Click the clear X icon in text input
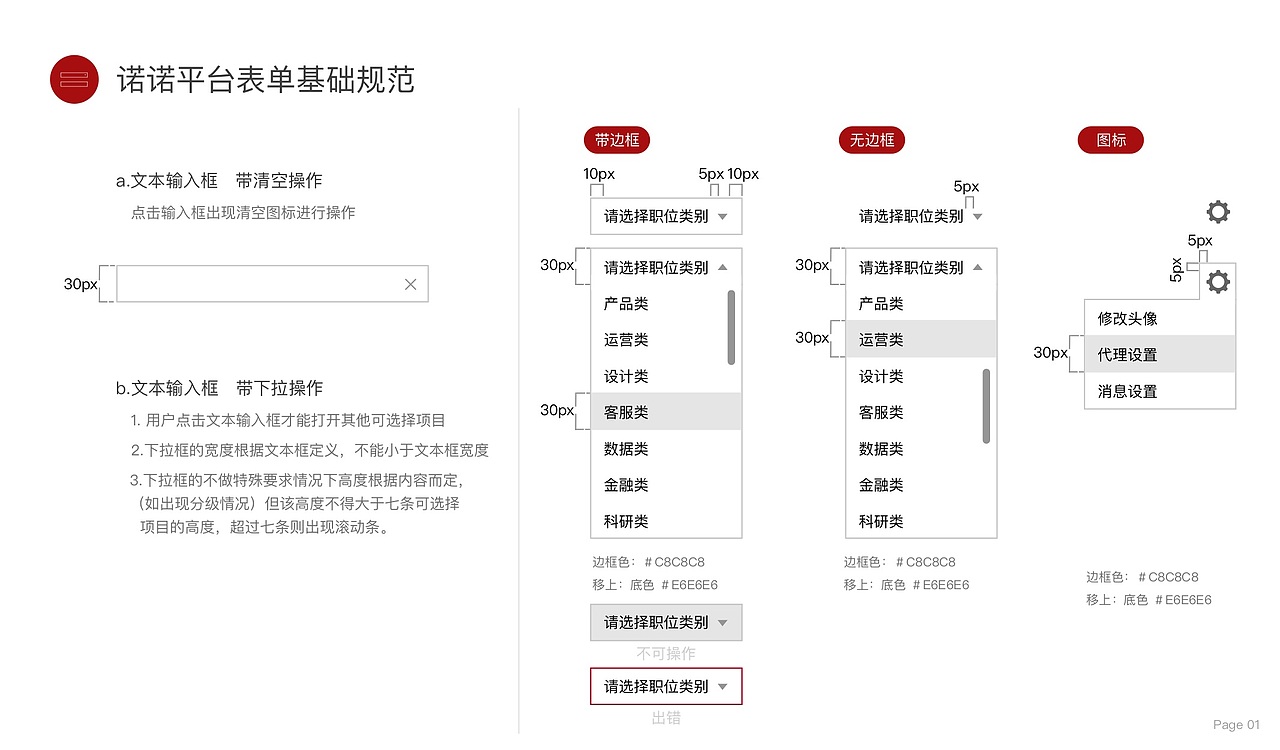This screenshot has width=1280, height=750. pyautogui.click(x=410, y=284)
